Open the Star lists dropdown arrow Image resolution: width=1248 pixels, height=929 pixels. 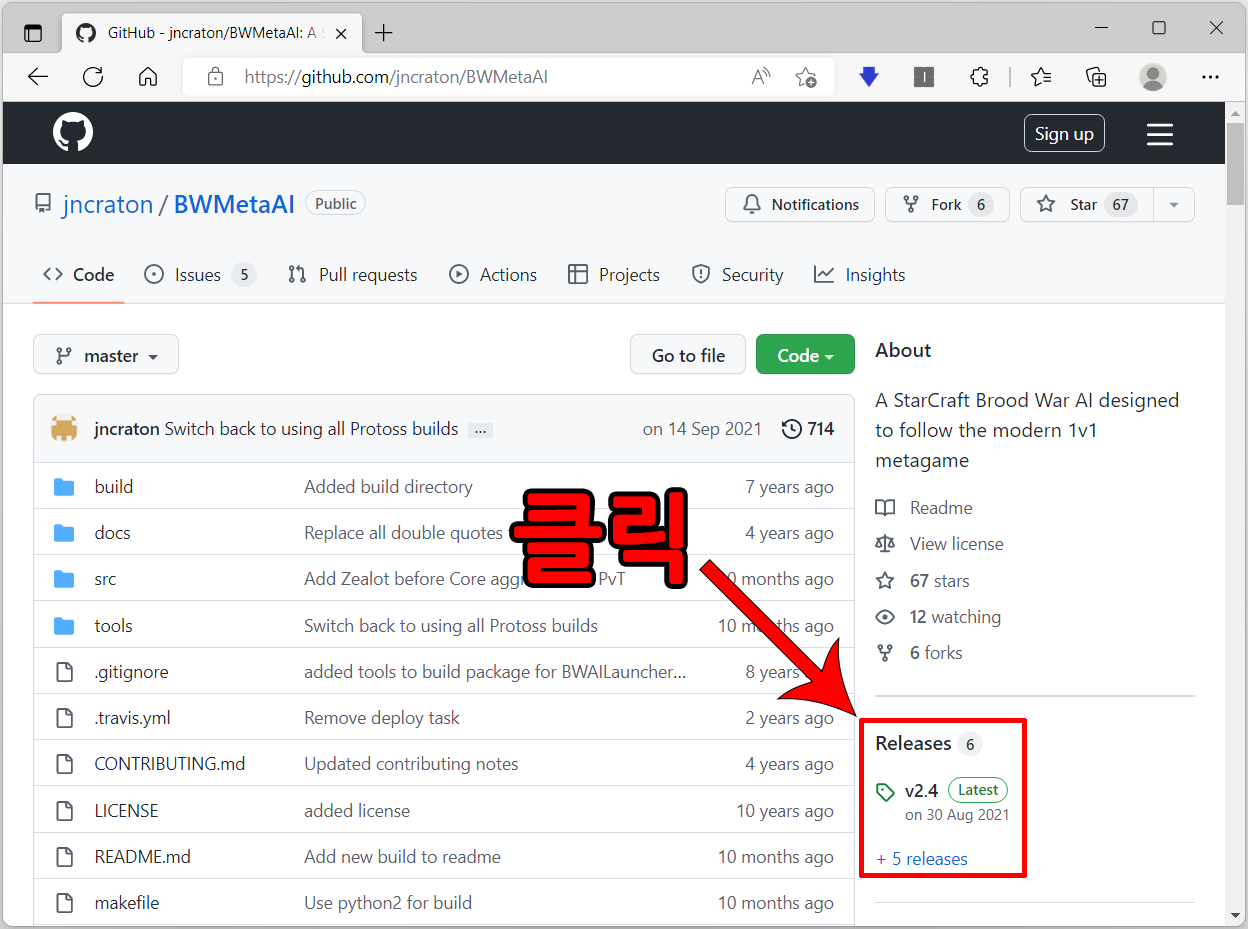tap(1174, 205)
